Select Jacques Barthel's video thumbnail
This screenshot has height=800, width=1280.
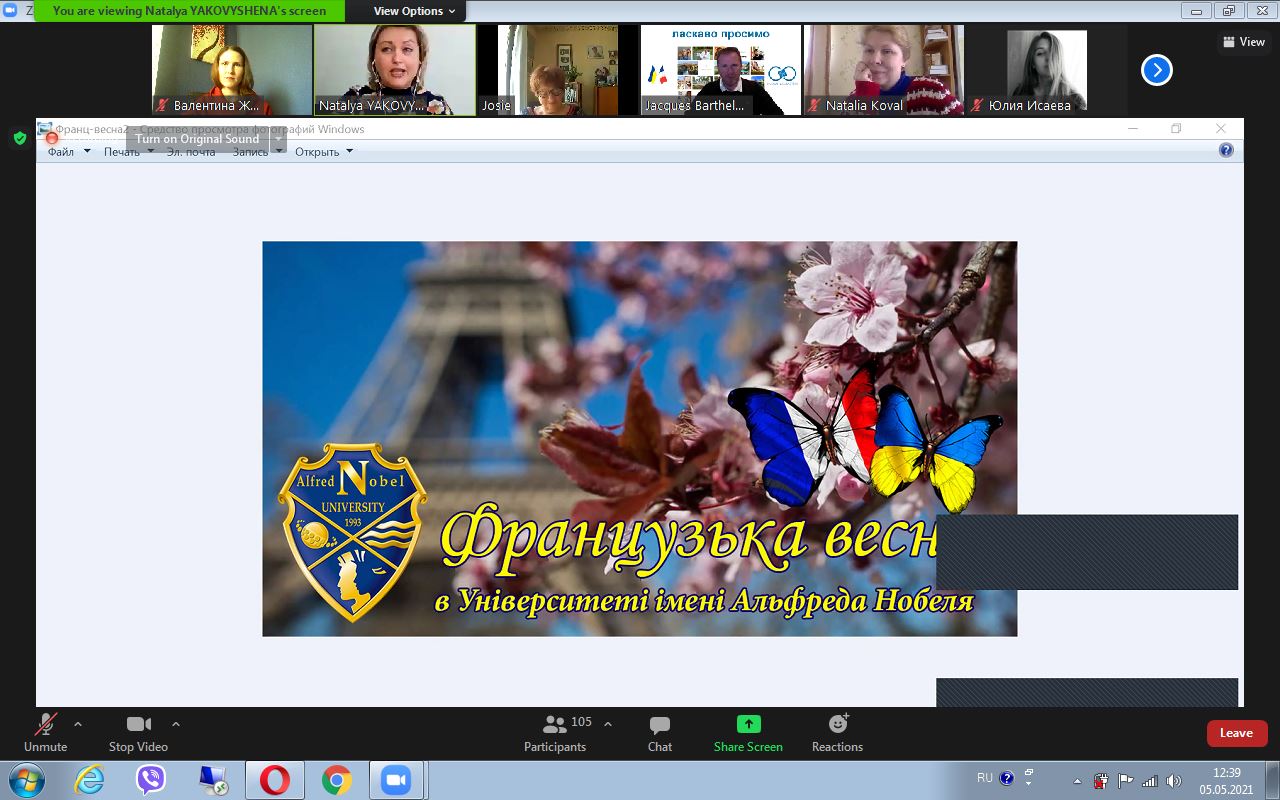[x=721, y=70]
